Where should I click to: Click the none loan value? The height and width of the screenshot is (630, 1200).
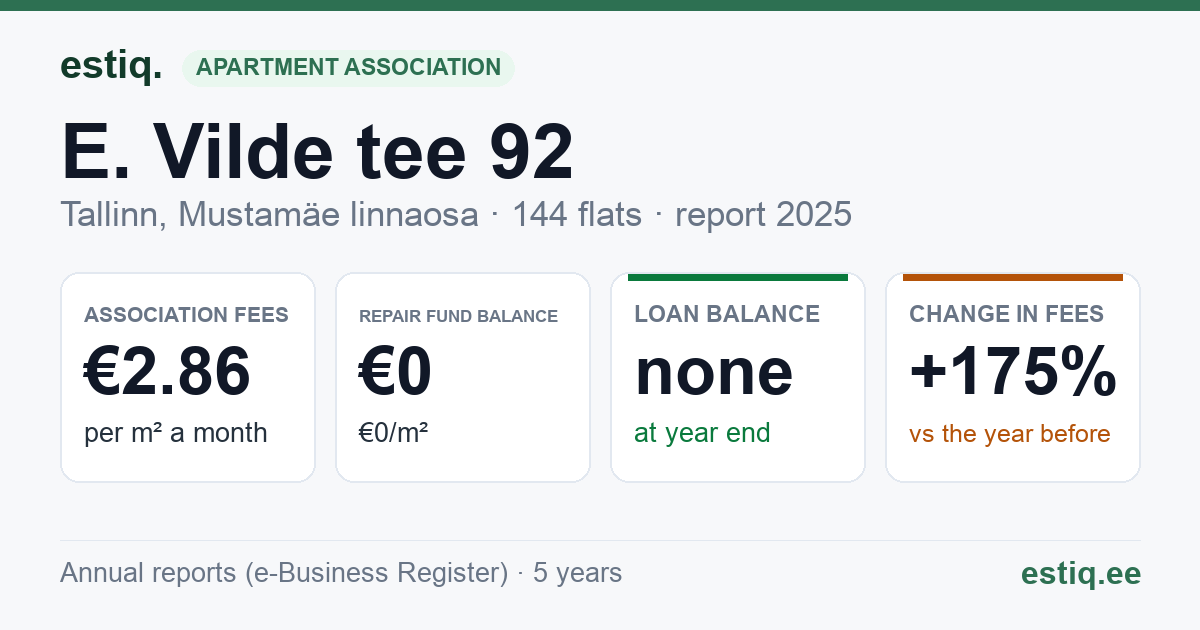tap(714, 372)
